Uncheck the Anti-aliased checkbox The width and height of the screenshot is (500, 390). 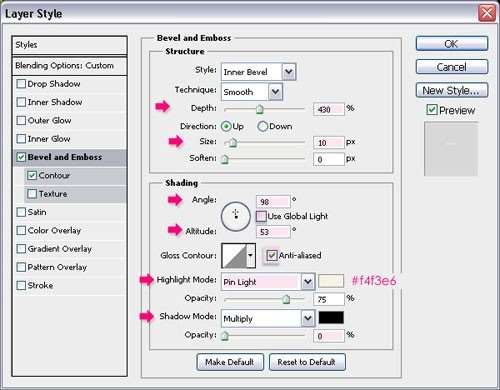(272, 255)
